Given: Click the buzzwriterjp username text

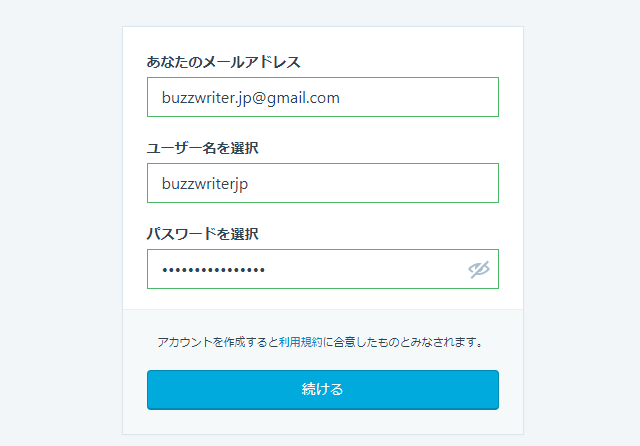Looking at the screenshot, I should point(211,183).
